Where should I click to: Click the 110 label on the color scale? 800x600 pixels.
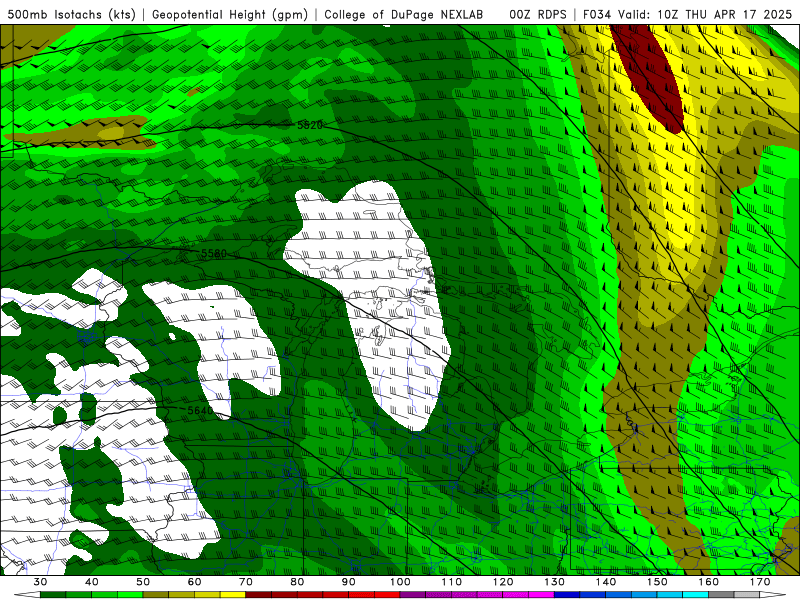pos(452,582)
